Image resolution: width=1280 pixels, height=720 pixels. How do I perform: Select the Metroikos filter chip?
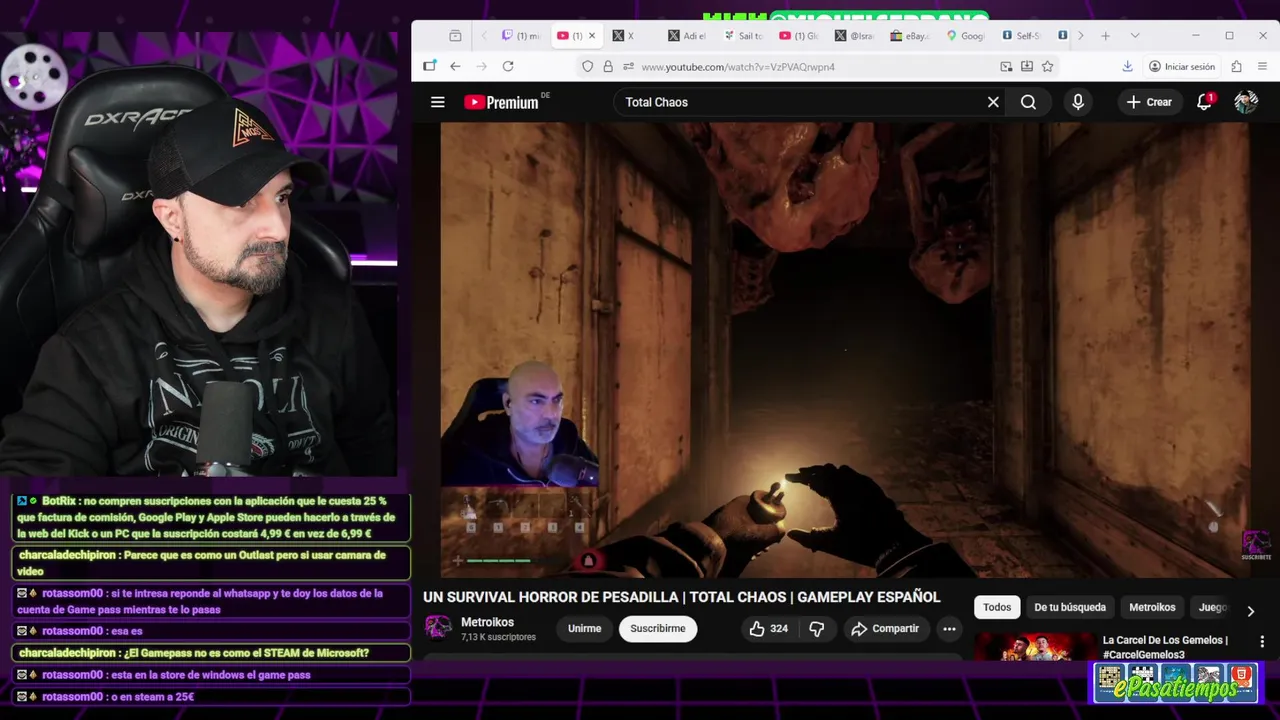(1152, 607)
